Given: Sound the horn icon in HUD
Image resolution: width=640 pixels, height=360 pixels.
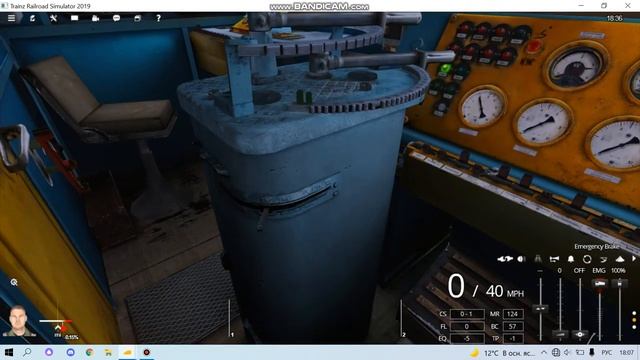Looking at the screenshot, I should (554, 259).
